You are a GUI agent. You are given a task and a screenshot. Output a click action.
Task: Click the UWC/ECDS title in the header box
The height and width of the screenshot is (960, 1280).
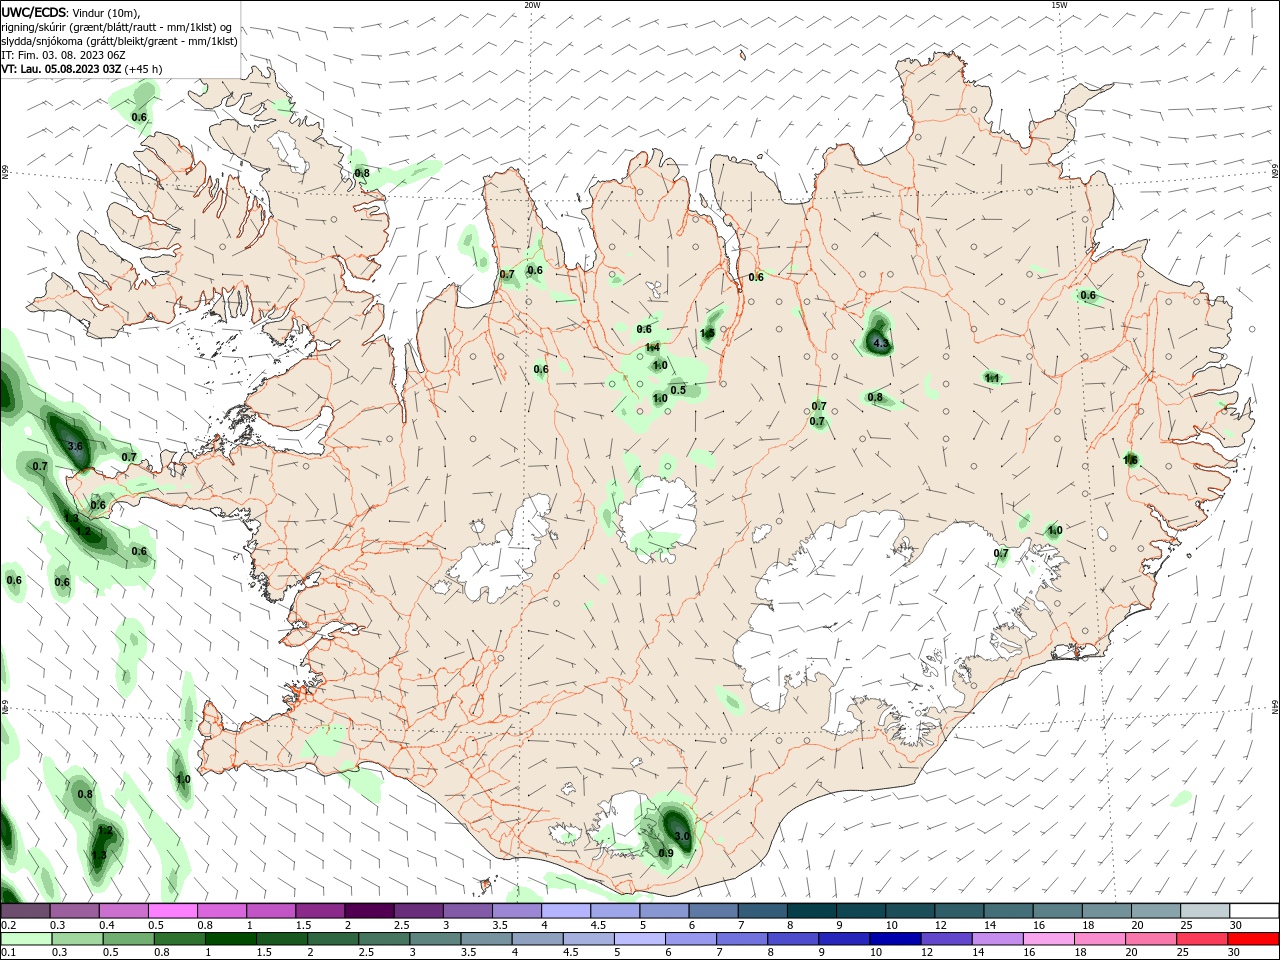click(34, 12)
